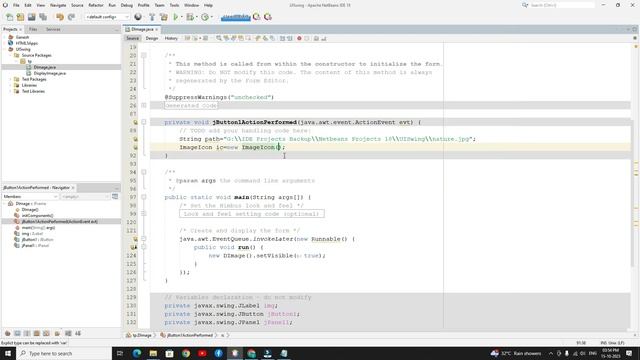Image resolution: width=640 pixels, height=360 pixels.
Task: Click the Redo toolbar icon
Action: (71, 17)
